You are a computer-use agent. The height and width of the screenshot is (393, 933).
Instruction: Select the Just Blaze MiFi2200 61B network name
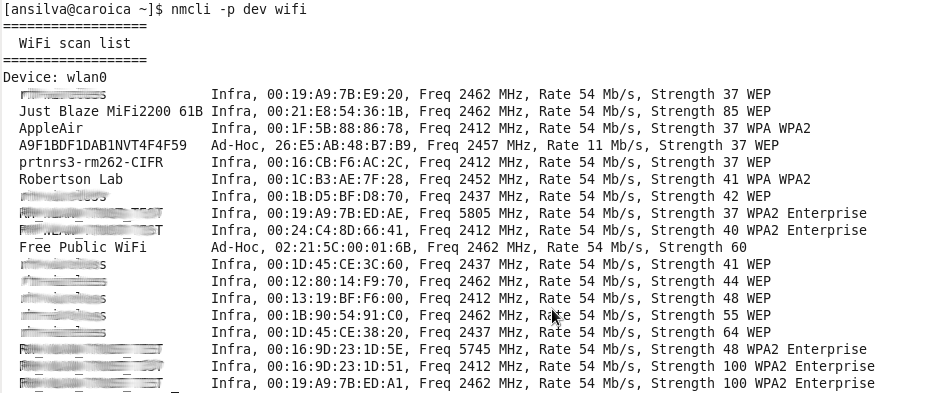111,111
